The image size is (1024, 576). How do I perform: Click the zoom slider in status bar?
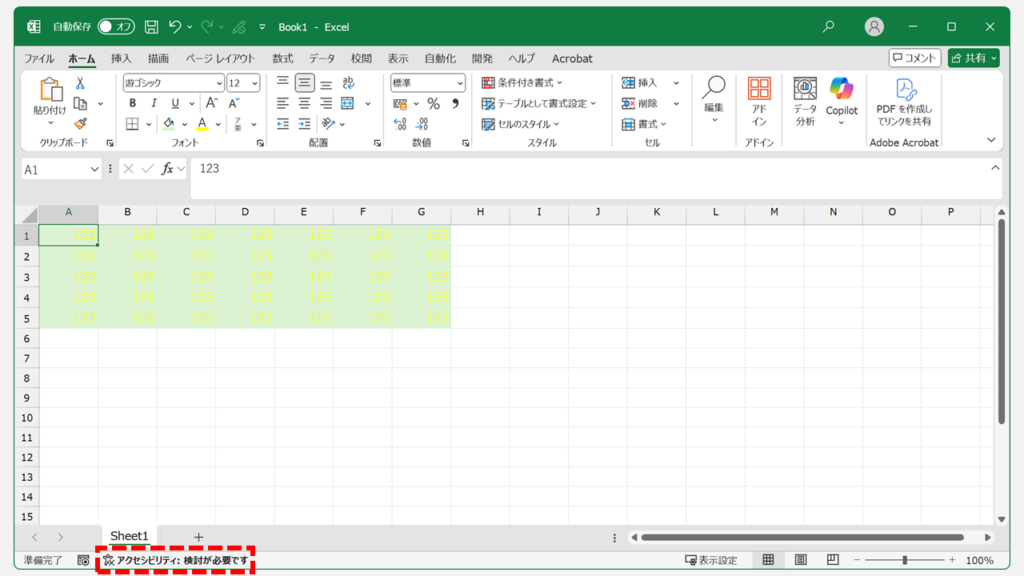tap(905, 561)
